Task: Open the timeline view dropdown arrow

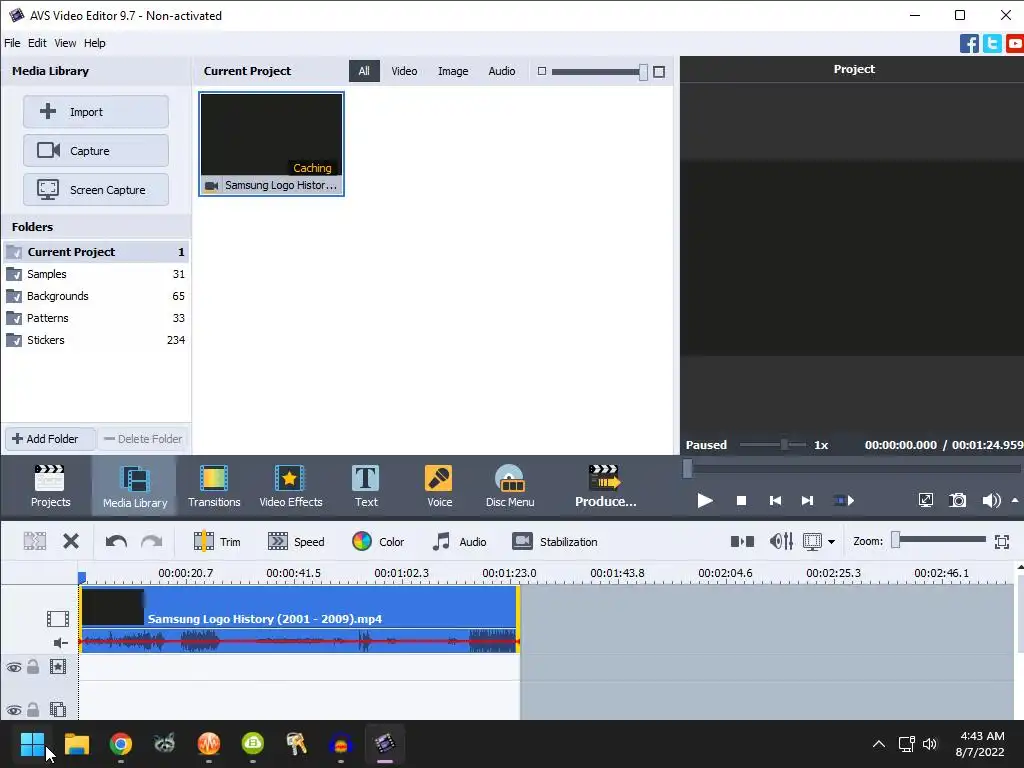Action: coord(831,541)
